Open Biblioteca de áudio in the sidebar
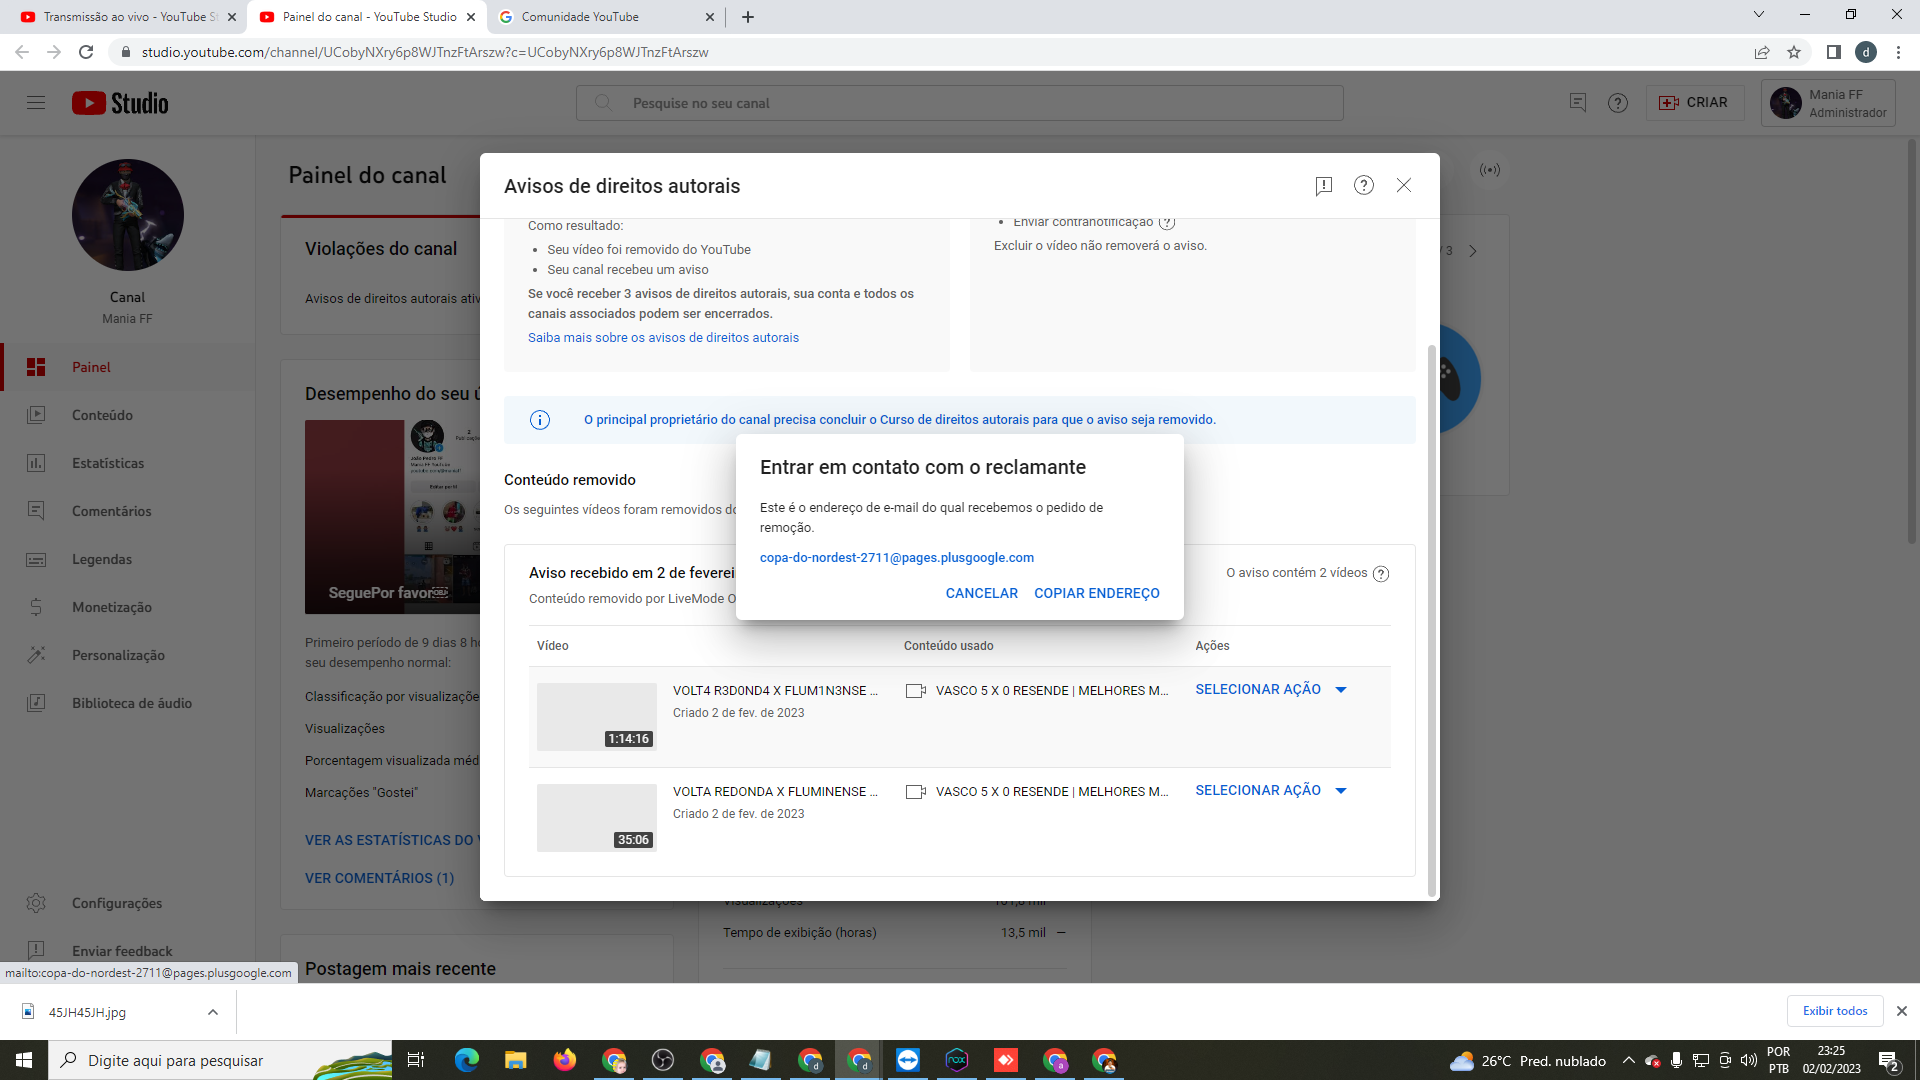This screenshot has height=1080, width=1920. tap(127, 703)
